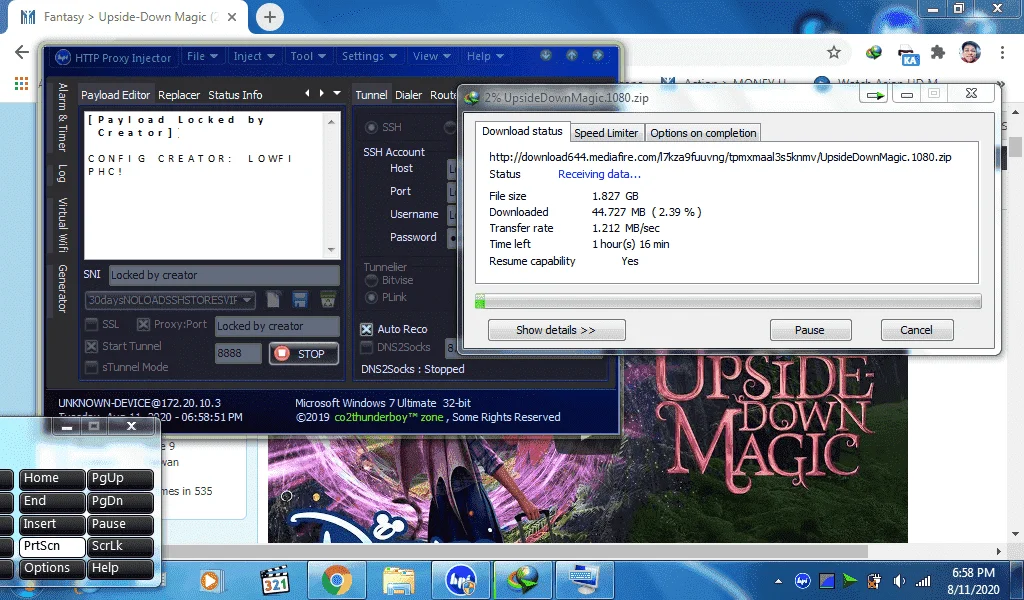Open Media Player Classic from taskbar
This screenshot has height=600, width=1024.
(x=275, y=580)
